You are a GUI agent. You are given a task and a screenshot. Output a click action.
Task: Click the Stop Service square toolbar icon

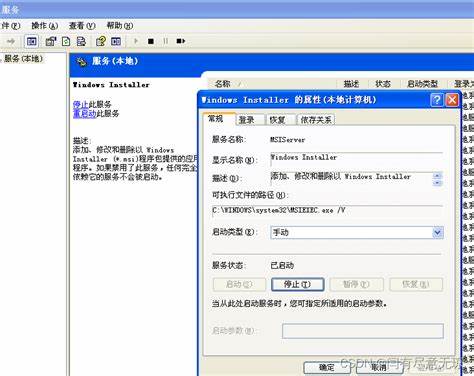click(151, 41)
